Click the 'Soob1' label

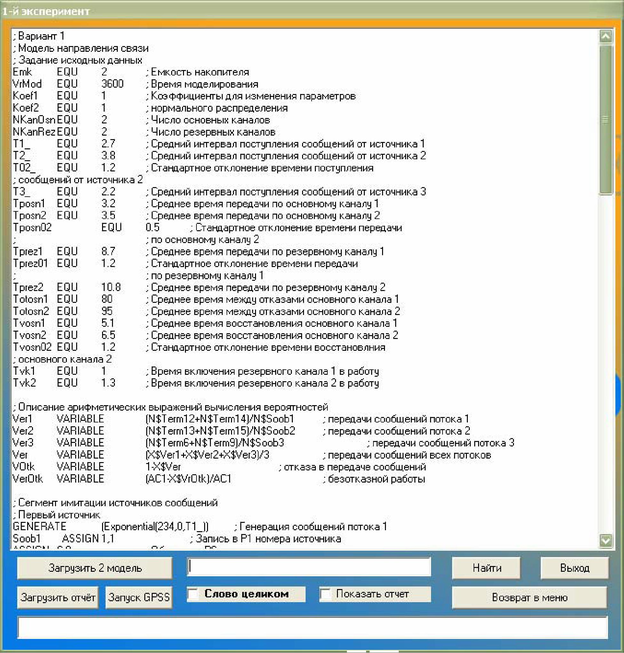27,538
